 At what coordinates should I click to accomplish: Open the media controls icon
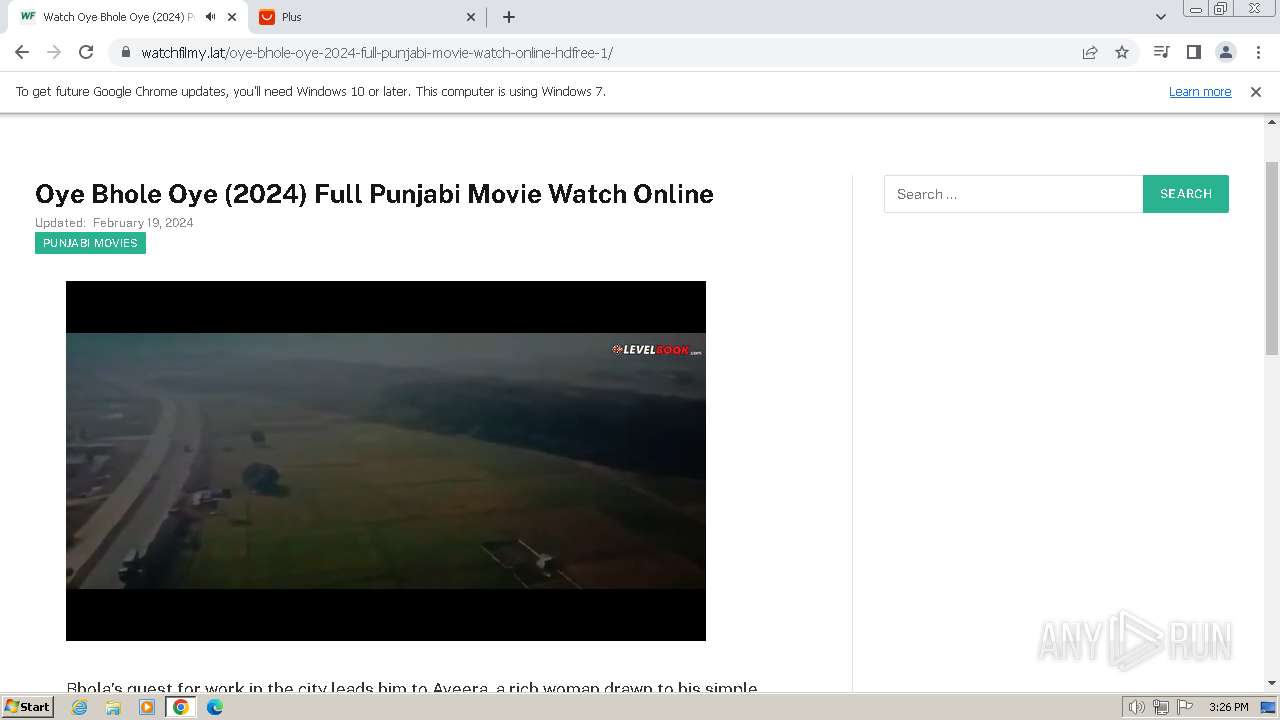1161,52
